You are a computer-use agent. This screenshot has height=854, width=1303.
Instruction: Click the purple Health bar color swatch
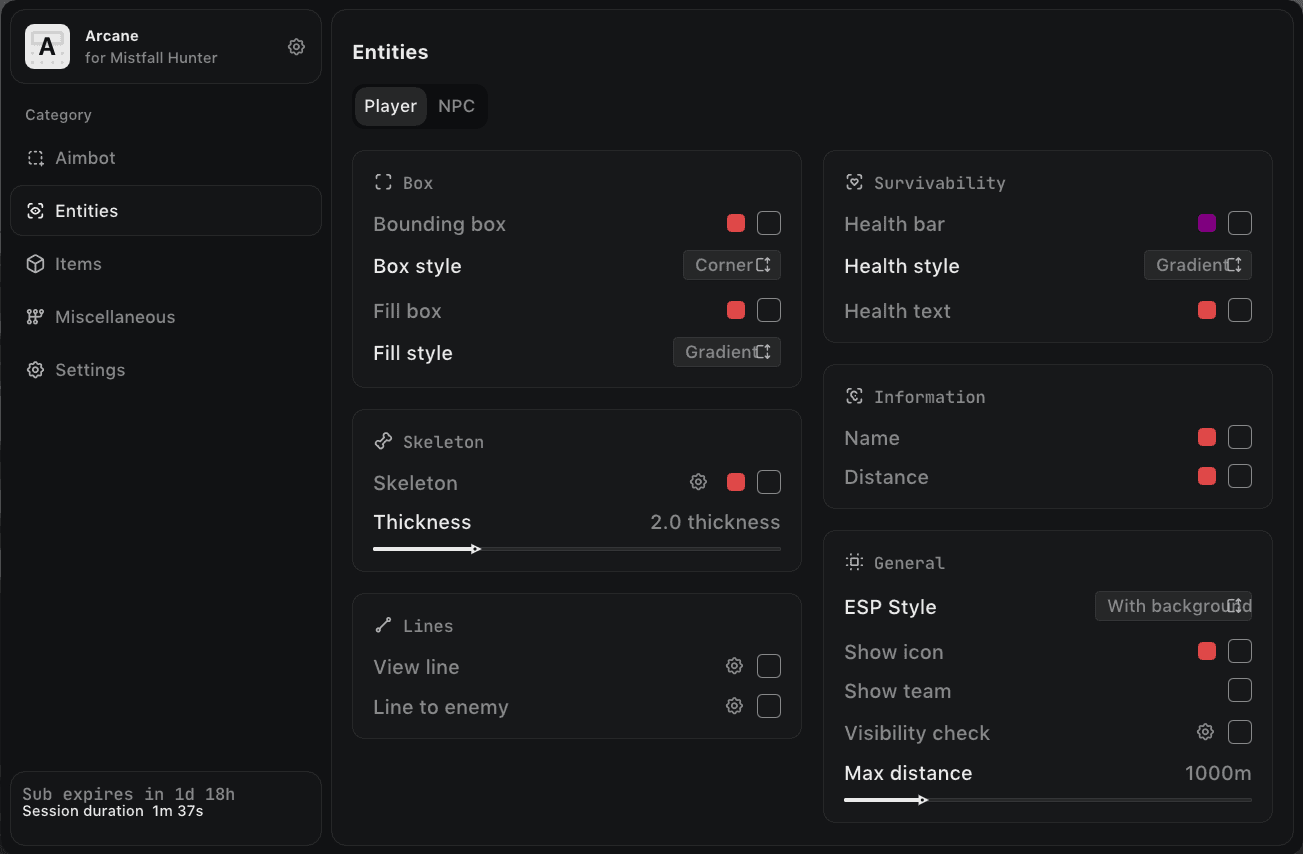pos(1207,223)
